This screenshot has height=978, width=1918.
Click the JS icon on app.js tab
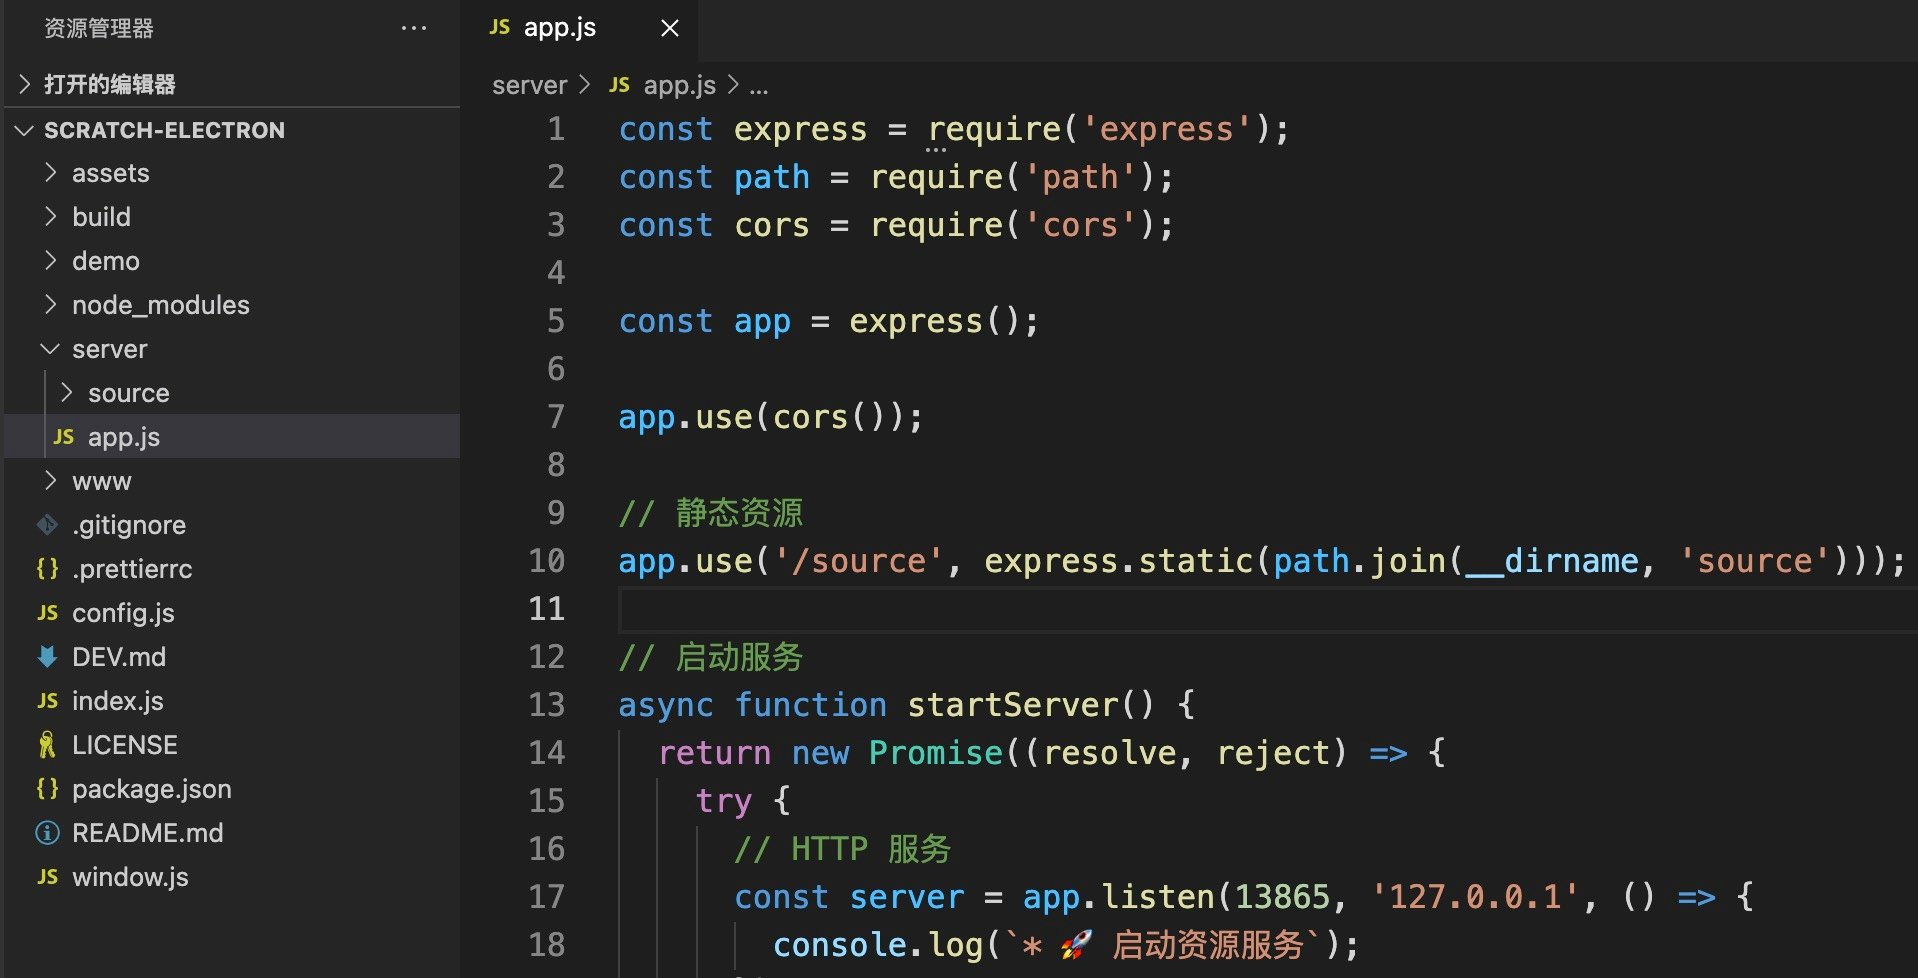pos(500,28)
